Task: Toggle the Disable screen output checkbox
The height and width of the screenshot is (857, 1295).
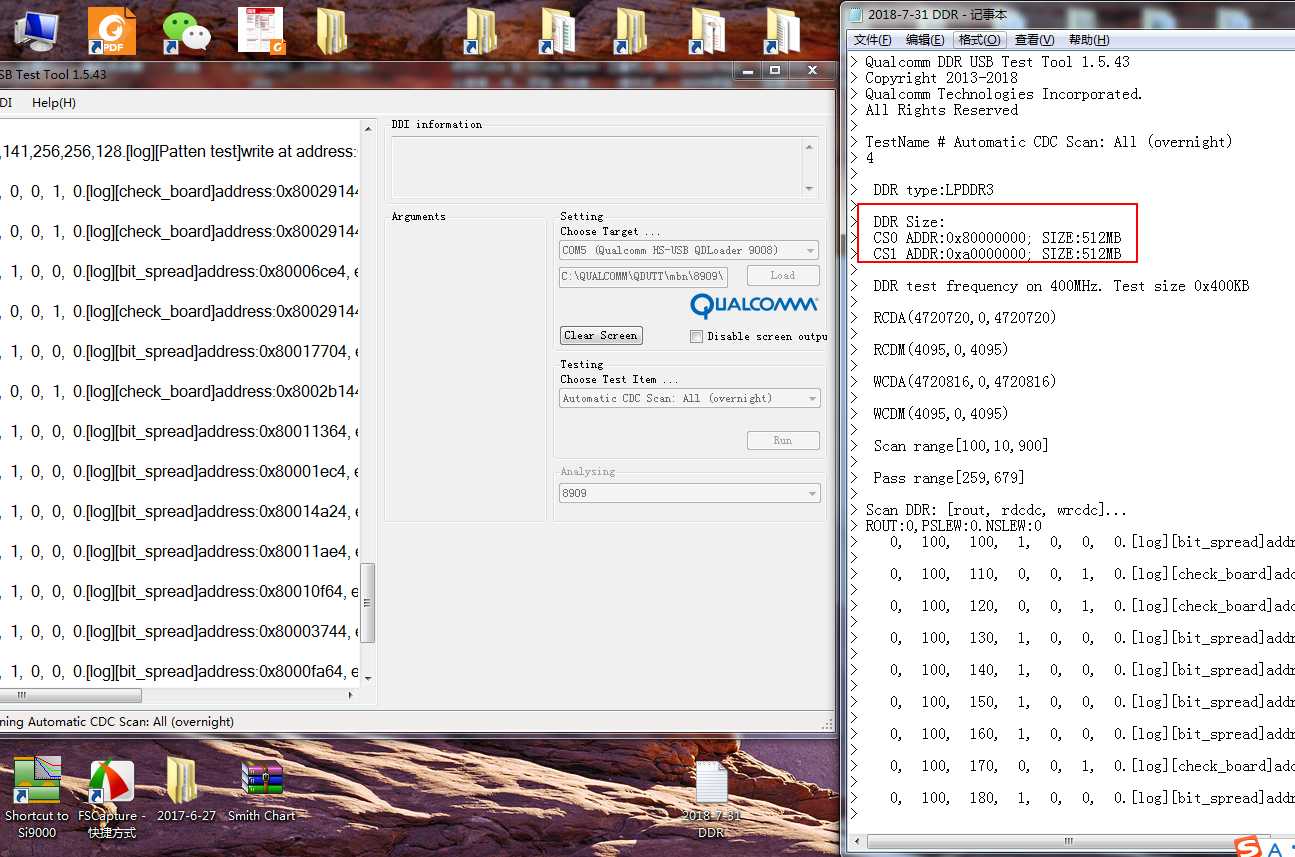Action: (x=696, y=336)
